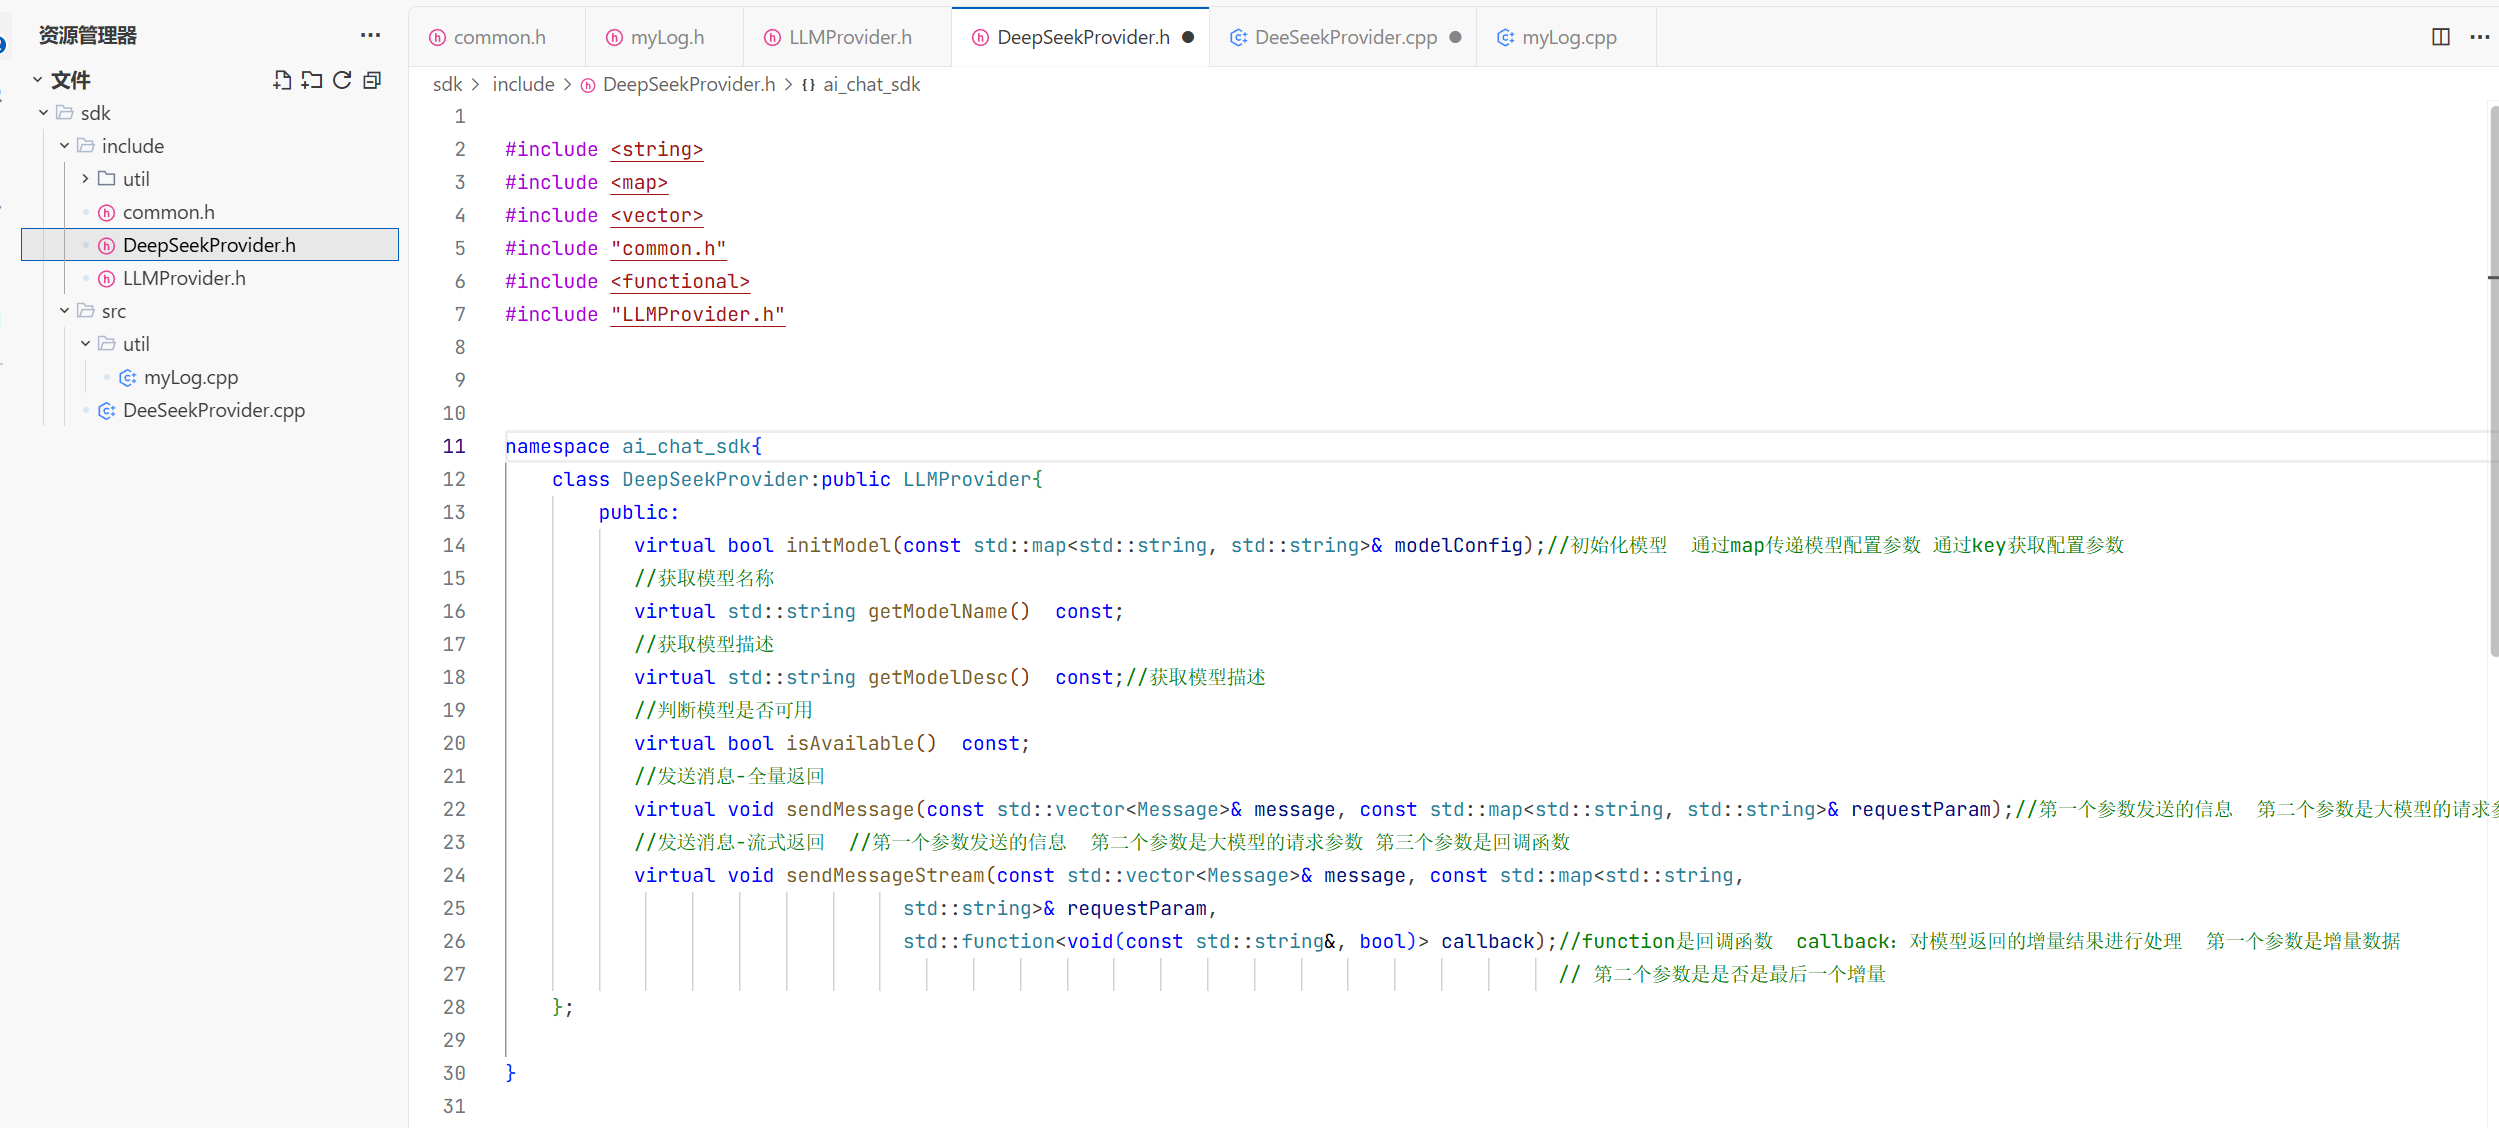2499x1128 pixels.
Task: Open DeeSeekProvider.cpp in the file tree
Action: [x=213, y=410]
